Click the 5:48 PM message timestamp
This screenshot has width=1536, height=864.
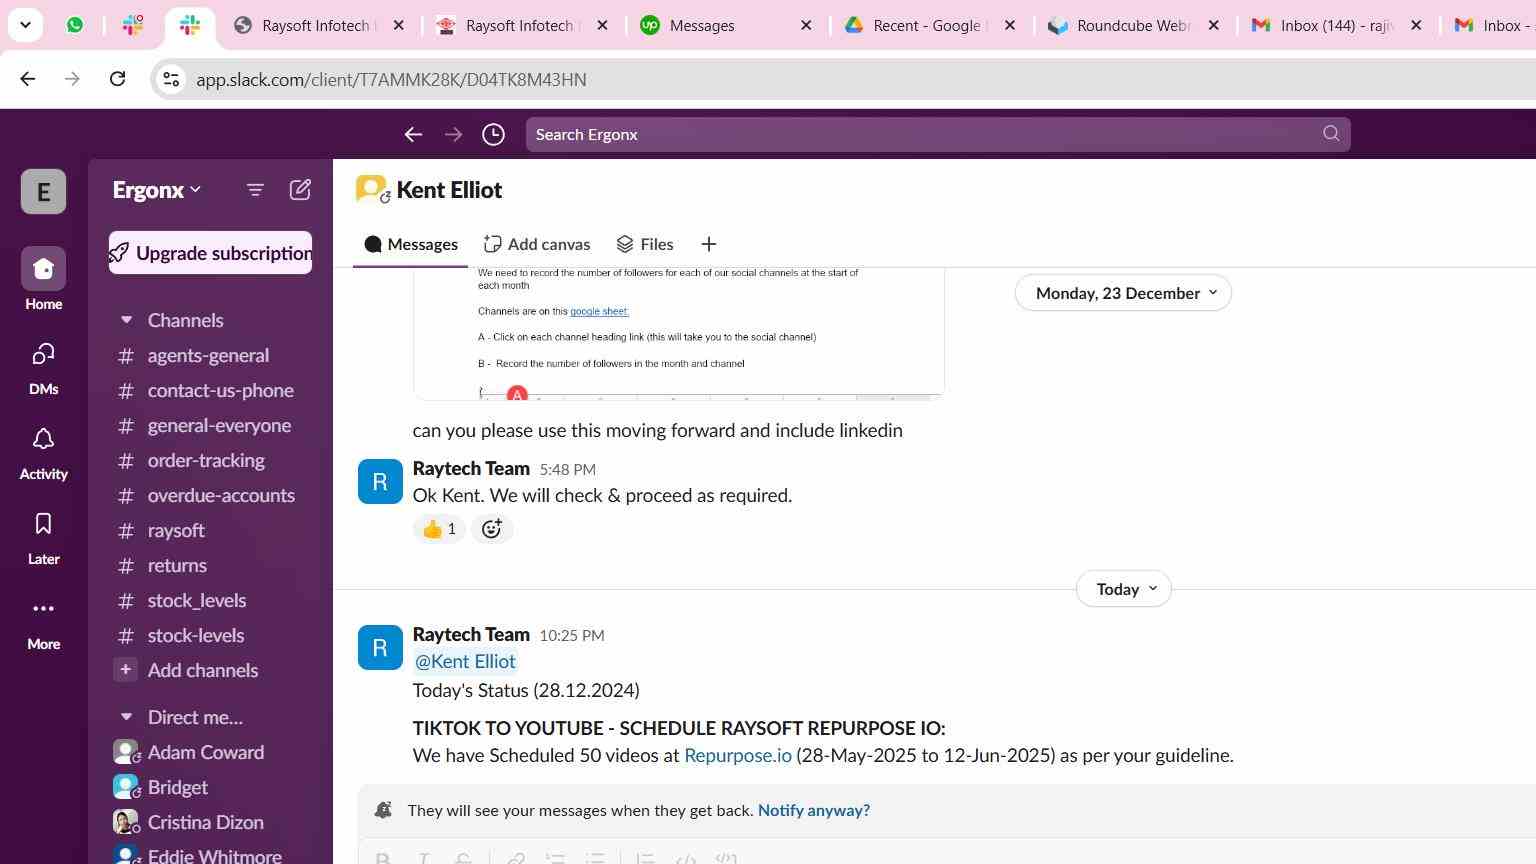568,469
